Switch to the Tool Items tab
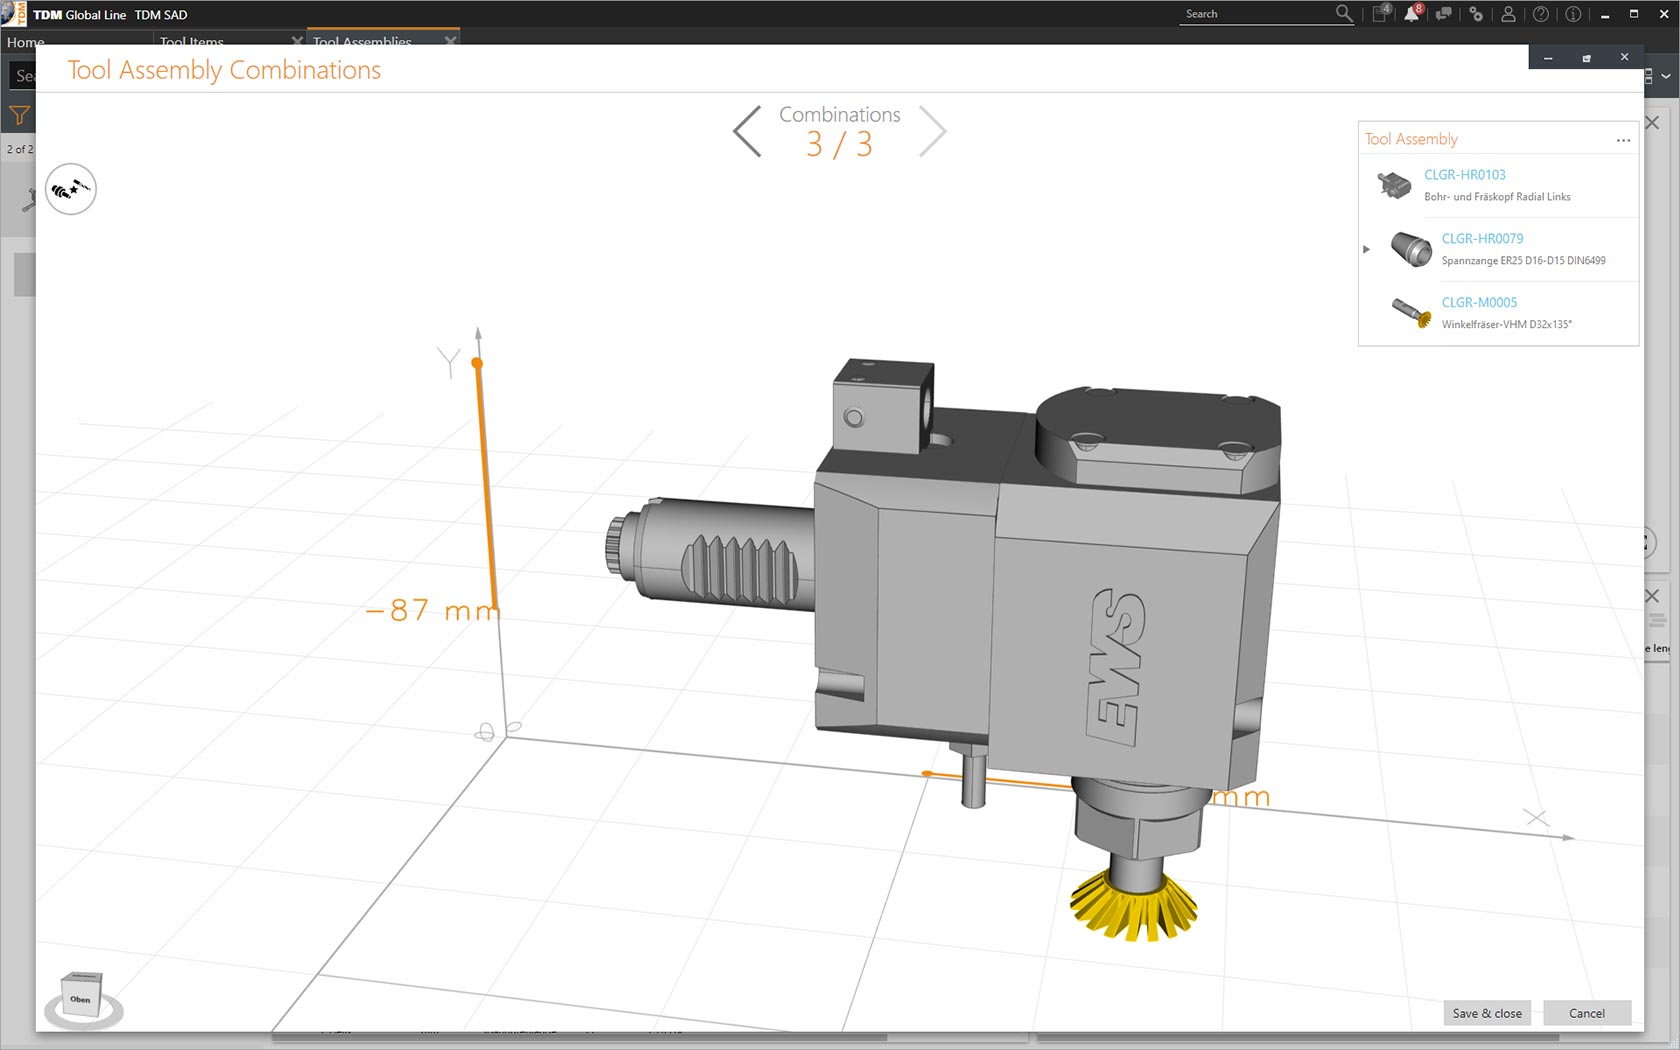This screenshot has width=1680, height=1050. [192, 42]
